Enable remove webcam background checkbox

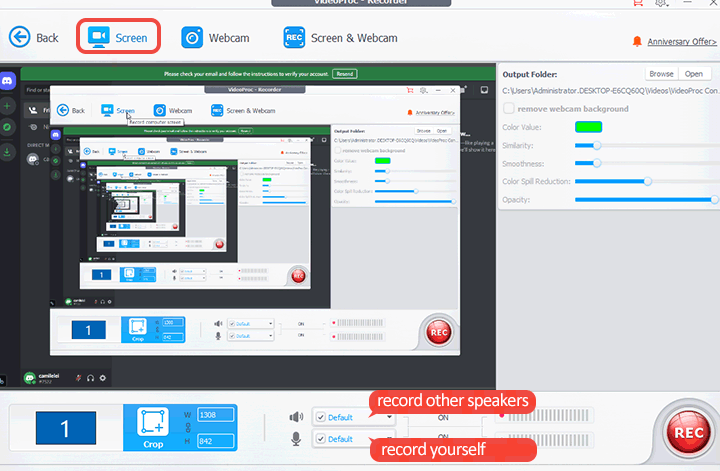click(x=509, y=109)
